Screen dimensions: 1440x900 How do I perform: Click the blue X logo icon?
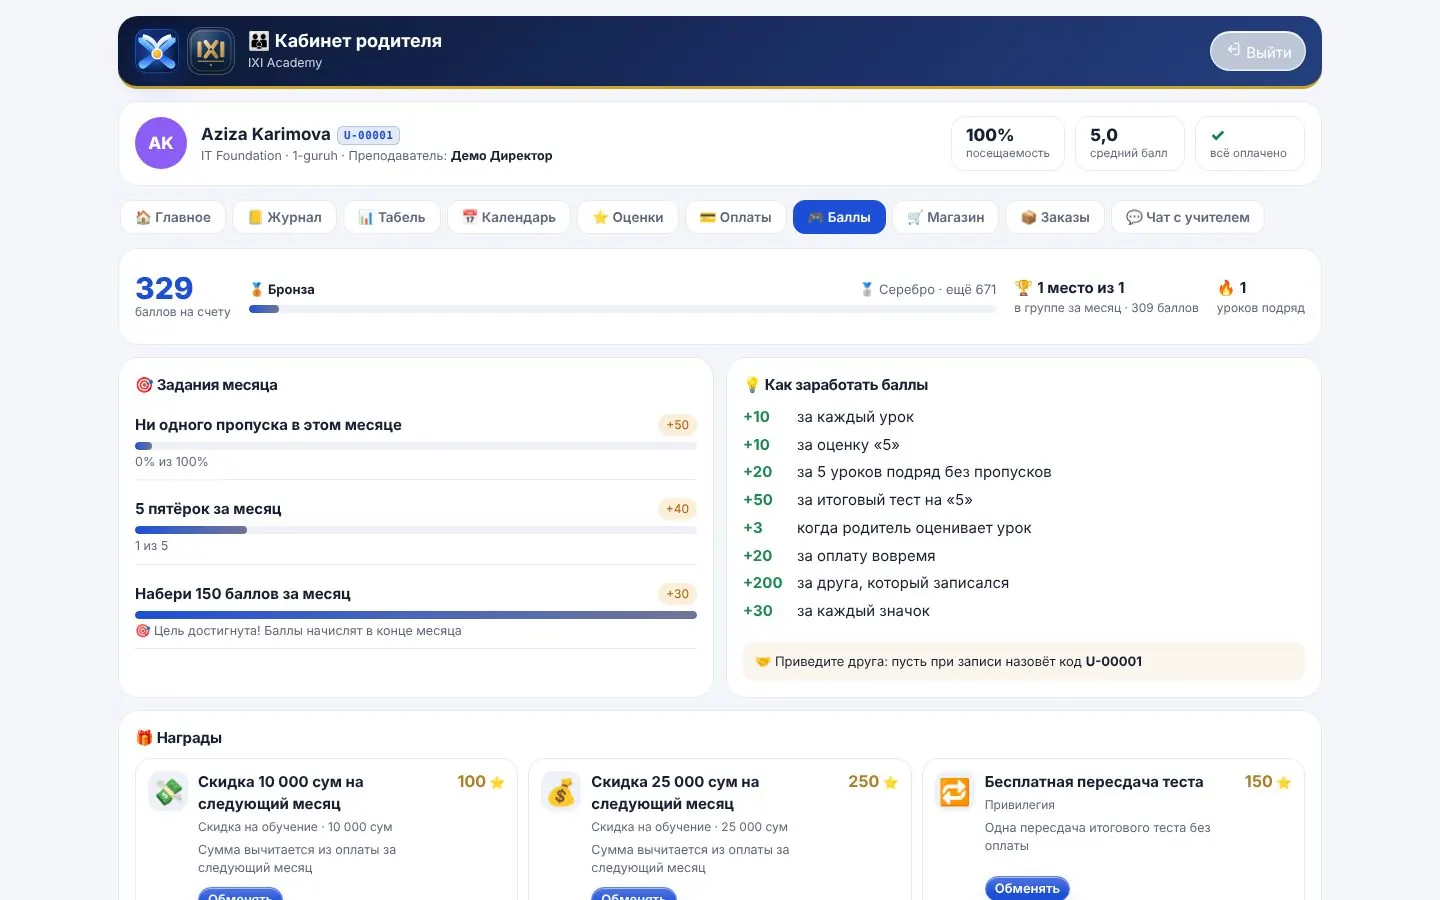pyautogui.click(x=157, y=51)
